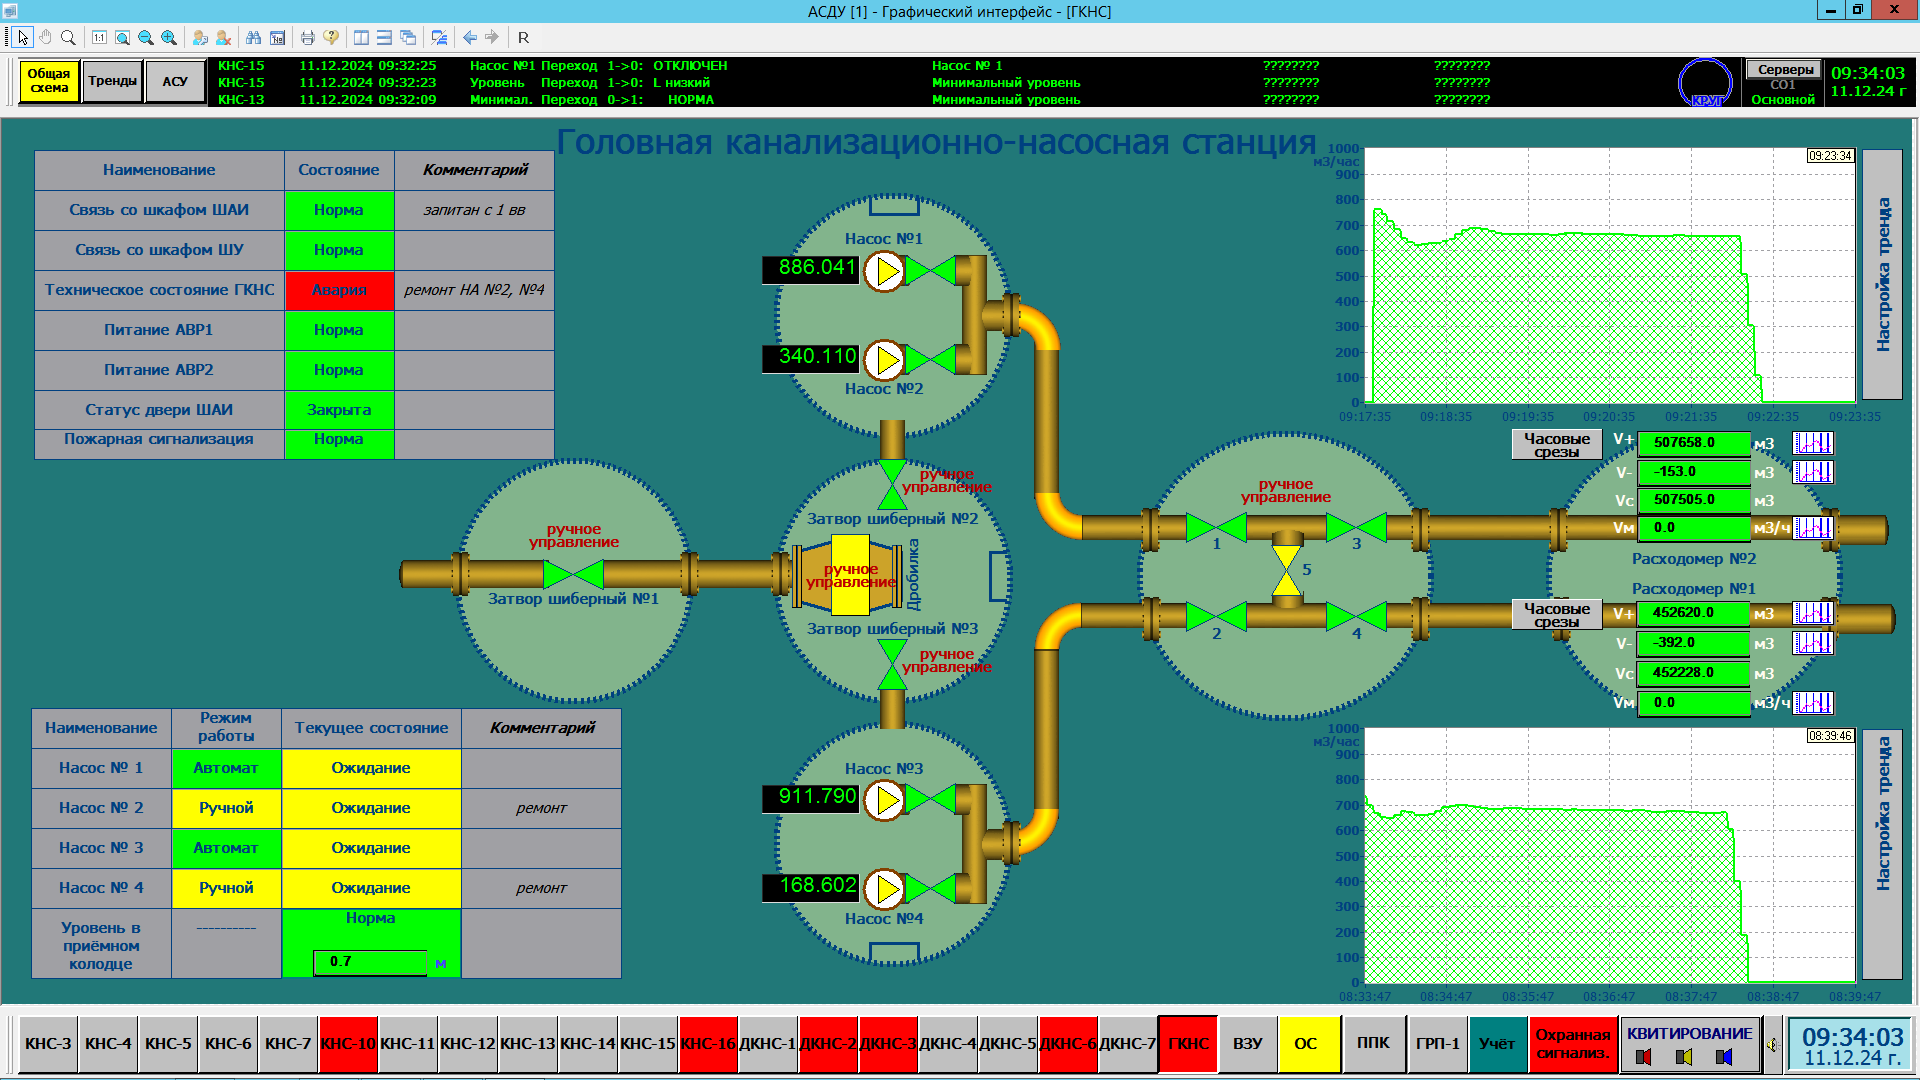Toggle the sound speaker icon
Screen dimensions: 1920x1080
[1772, 1045]
